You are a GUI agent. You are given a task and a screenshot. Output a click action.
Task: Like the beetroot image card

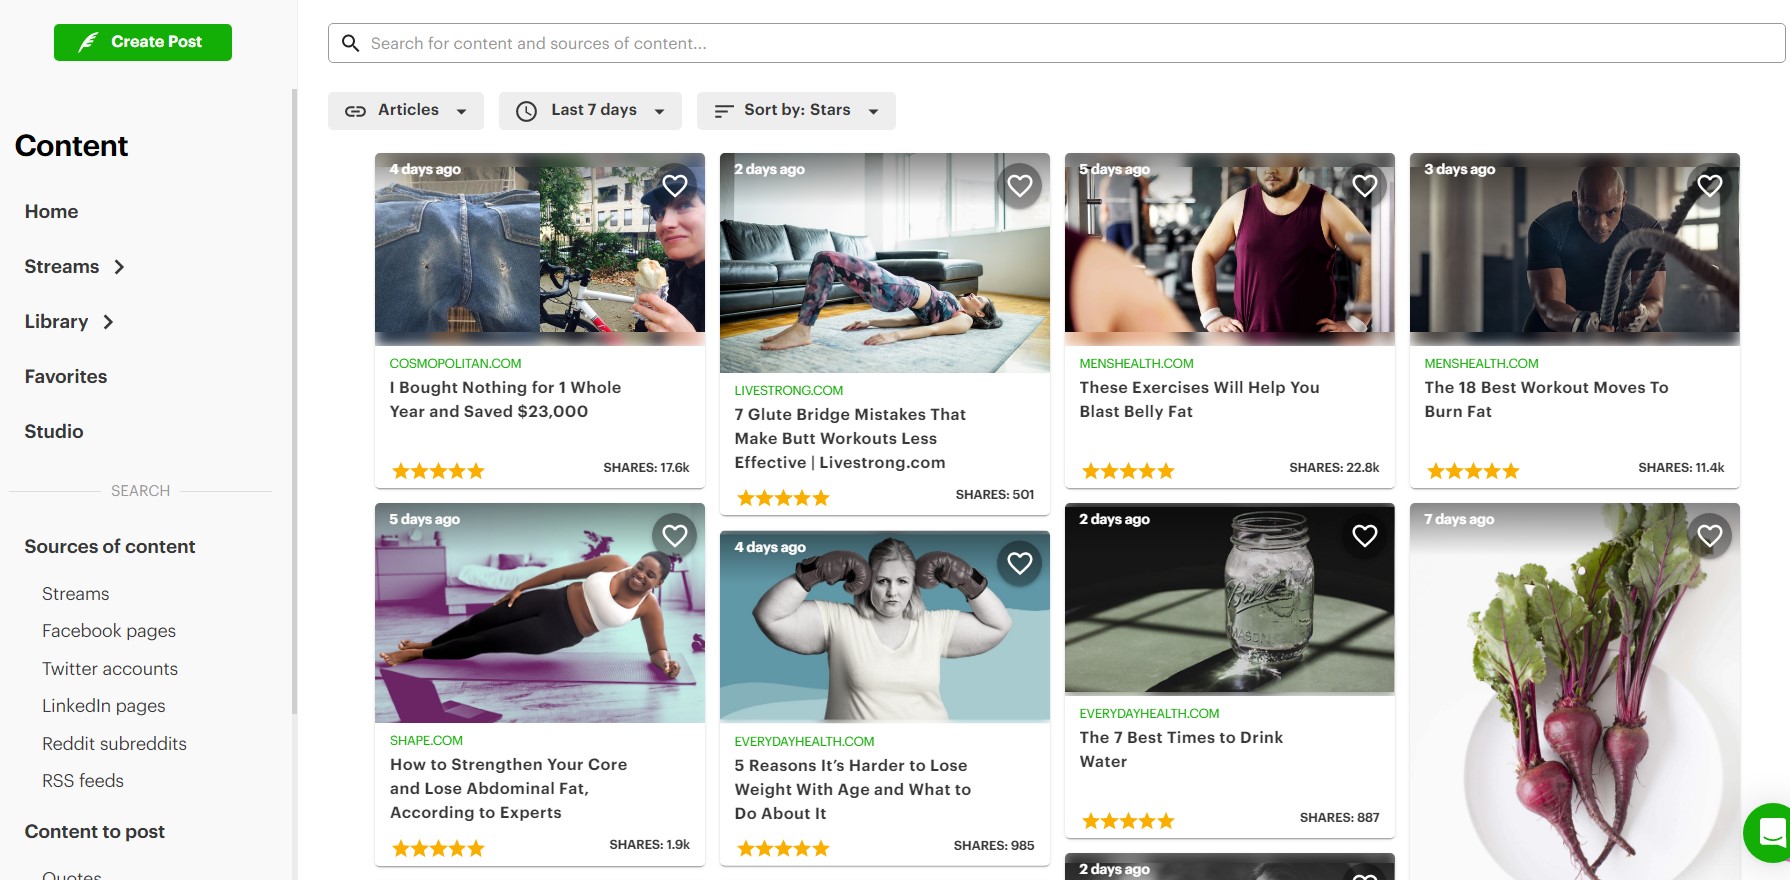click(x=1710, y=535)
